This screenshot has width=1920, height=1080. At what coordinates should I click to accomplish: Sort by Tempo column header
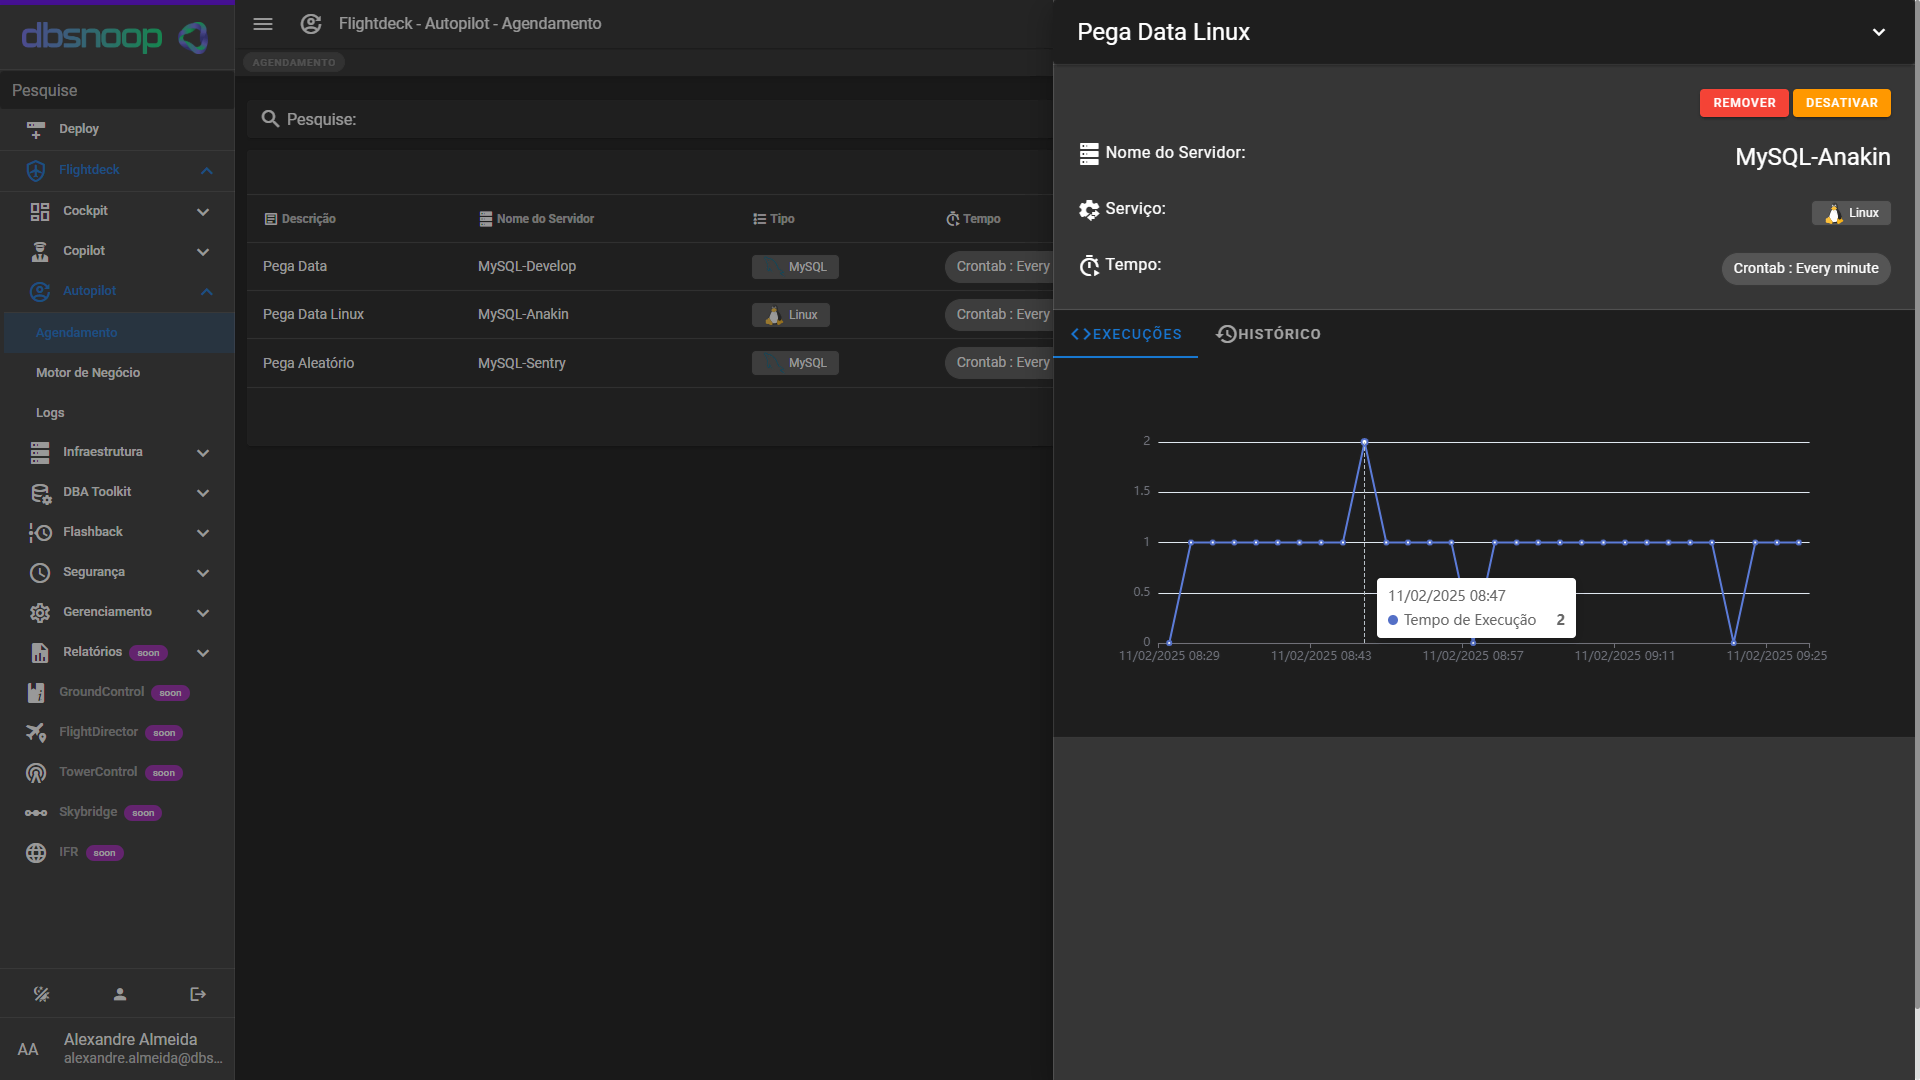(x=973, y=219)
